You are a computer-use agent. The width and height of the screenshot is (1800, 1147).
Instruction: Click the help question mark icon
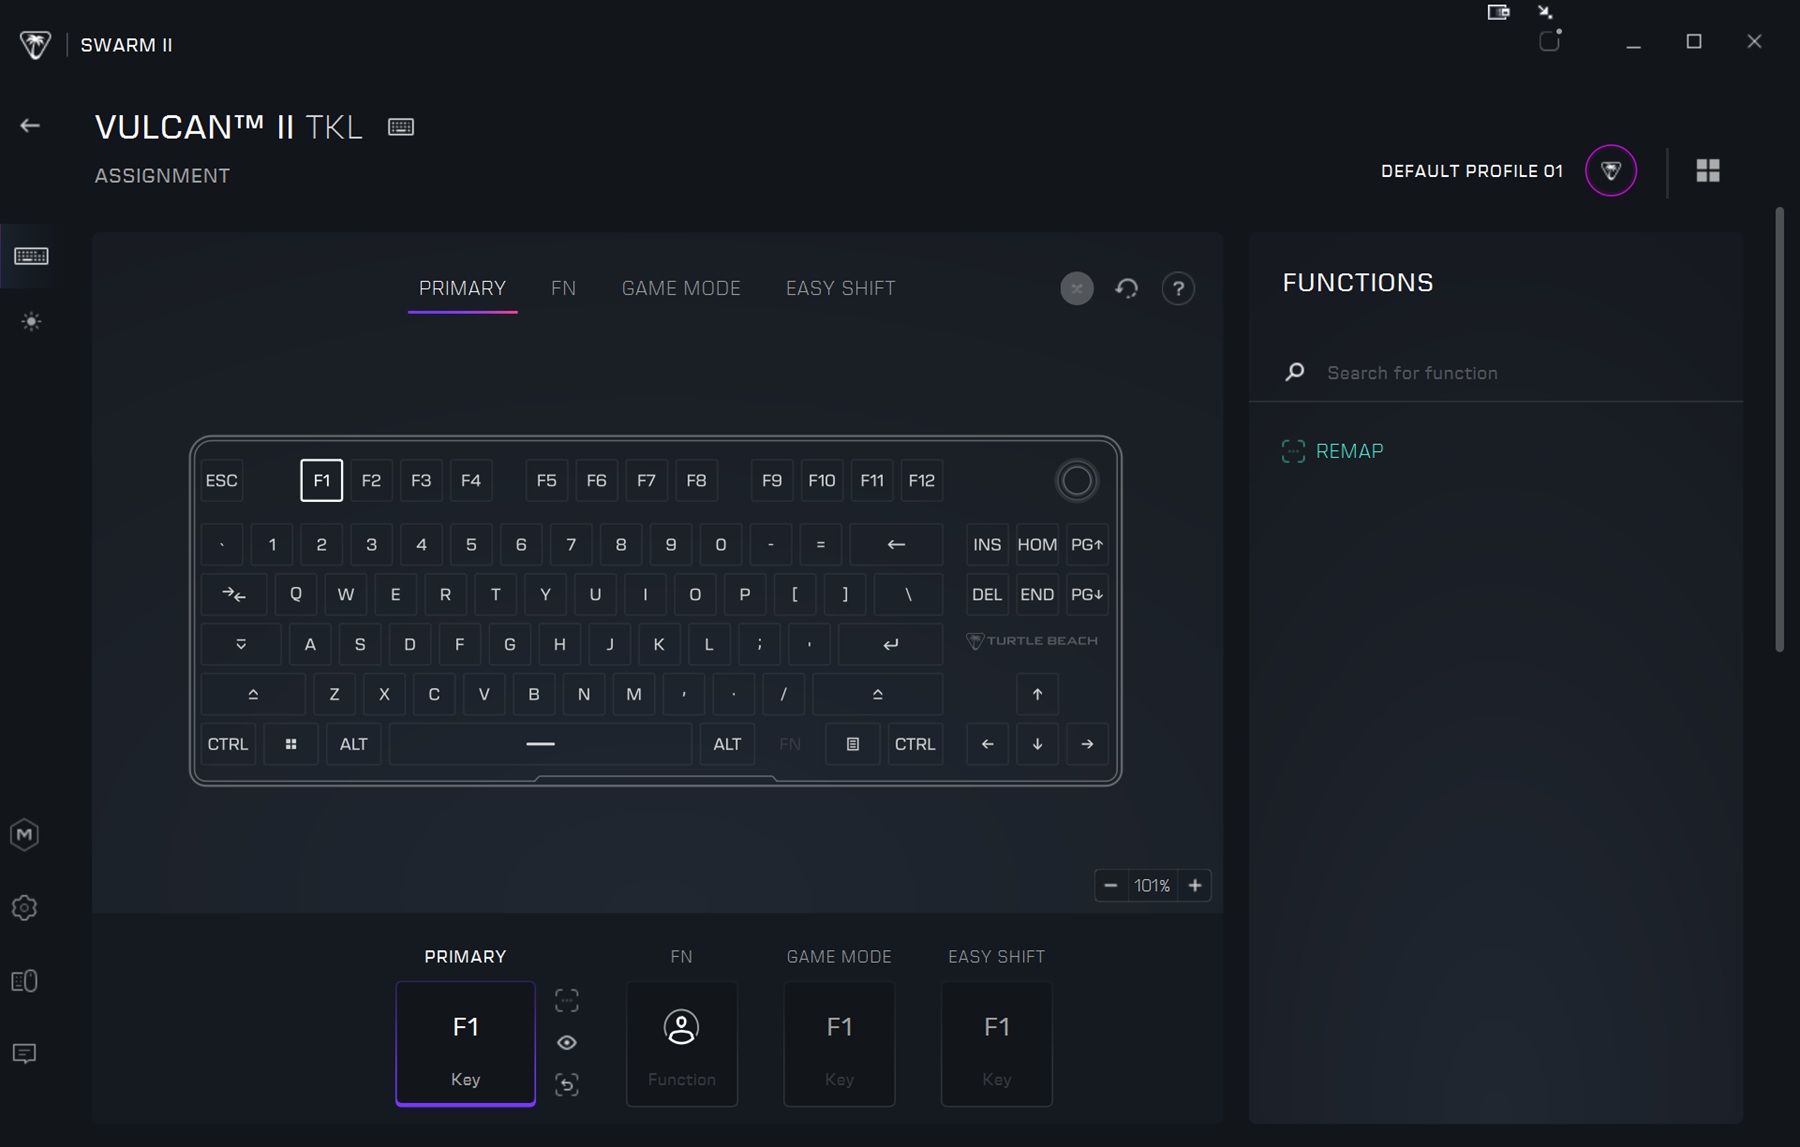pos(1178,289)
